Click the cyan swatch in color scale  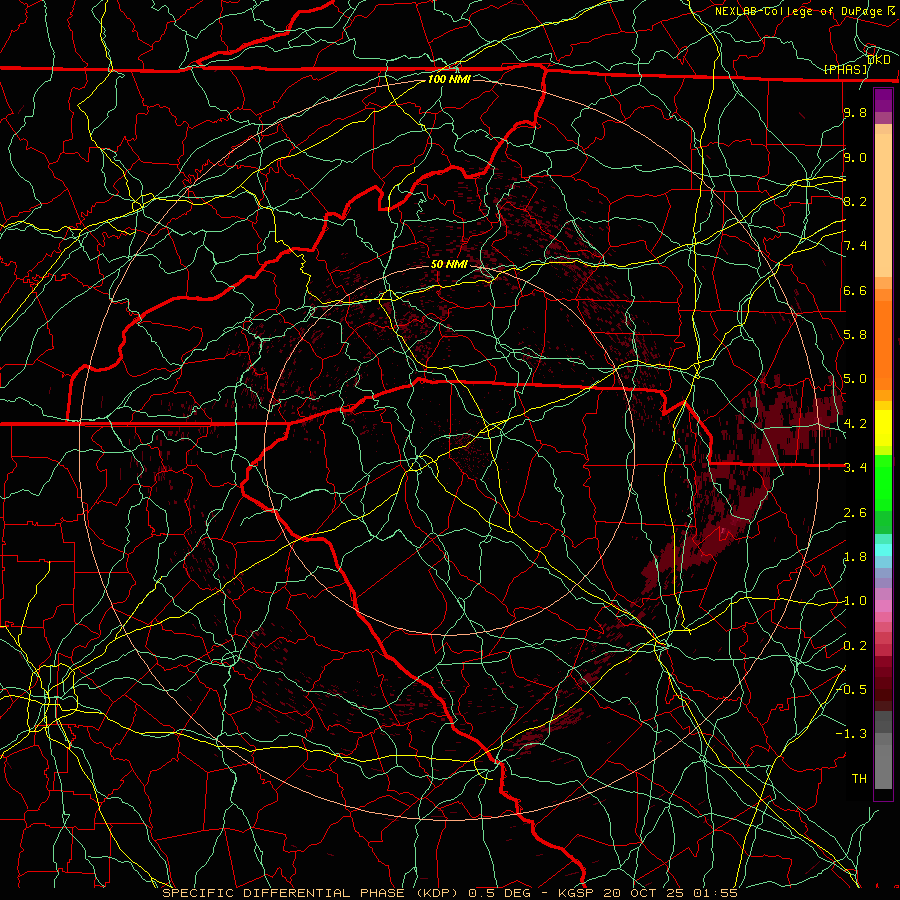pyautogui.click(x=883, y=549)
